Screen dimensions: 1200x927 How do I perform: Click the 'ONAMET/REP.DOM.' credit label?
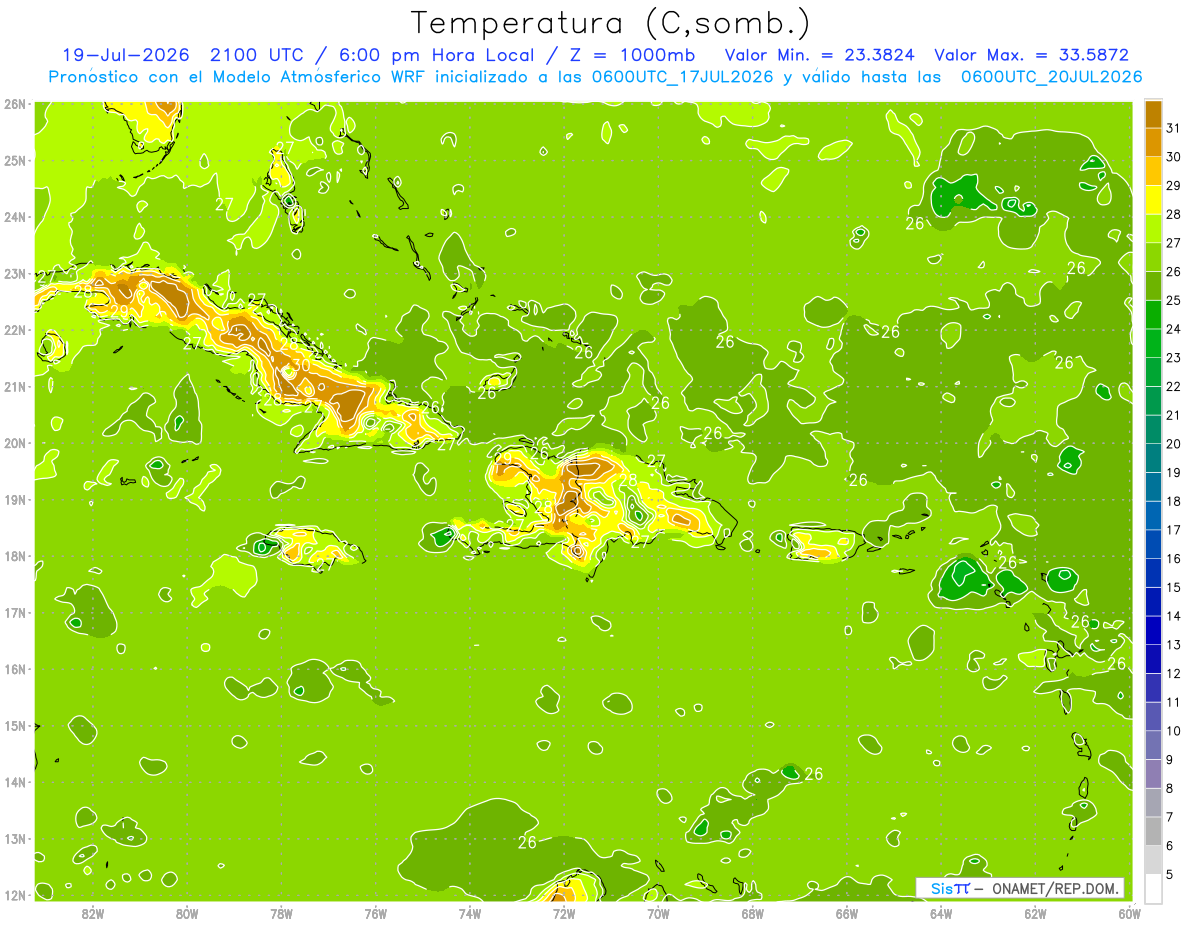coord(1057,888)
